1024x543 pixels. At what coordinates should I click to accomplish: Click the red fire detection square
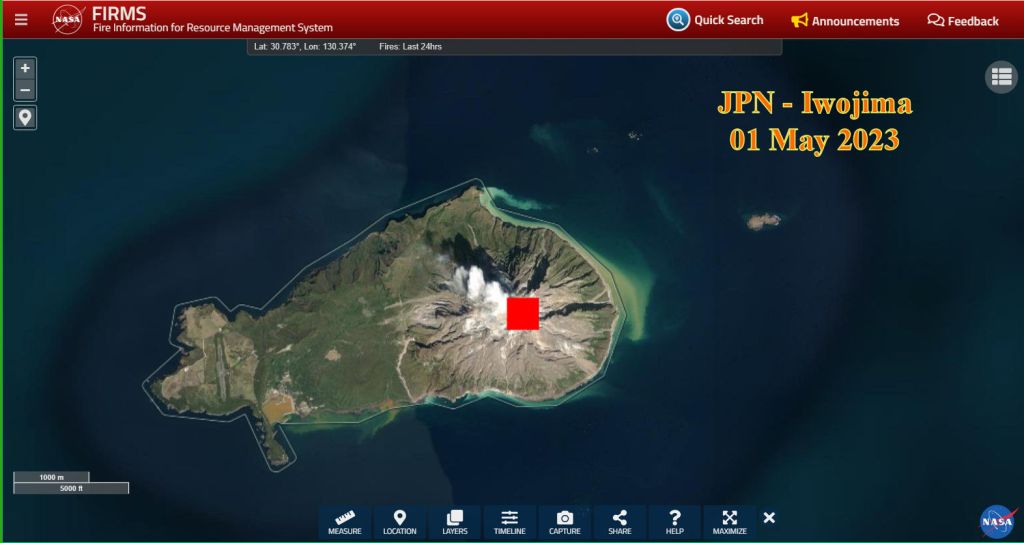523,313
